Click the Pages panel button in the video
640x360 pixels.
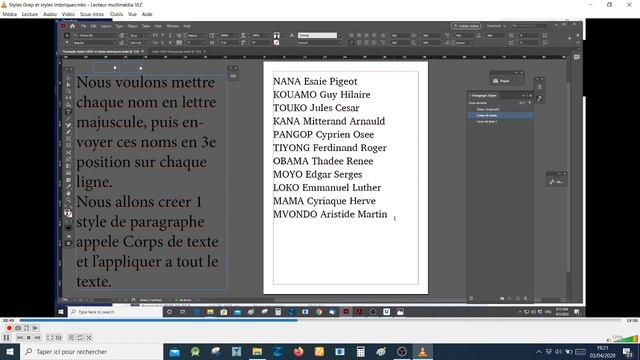click(504, 81)
